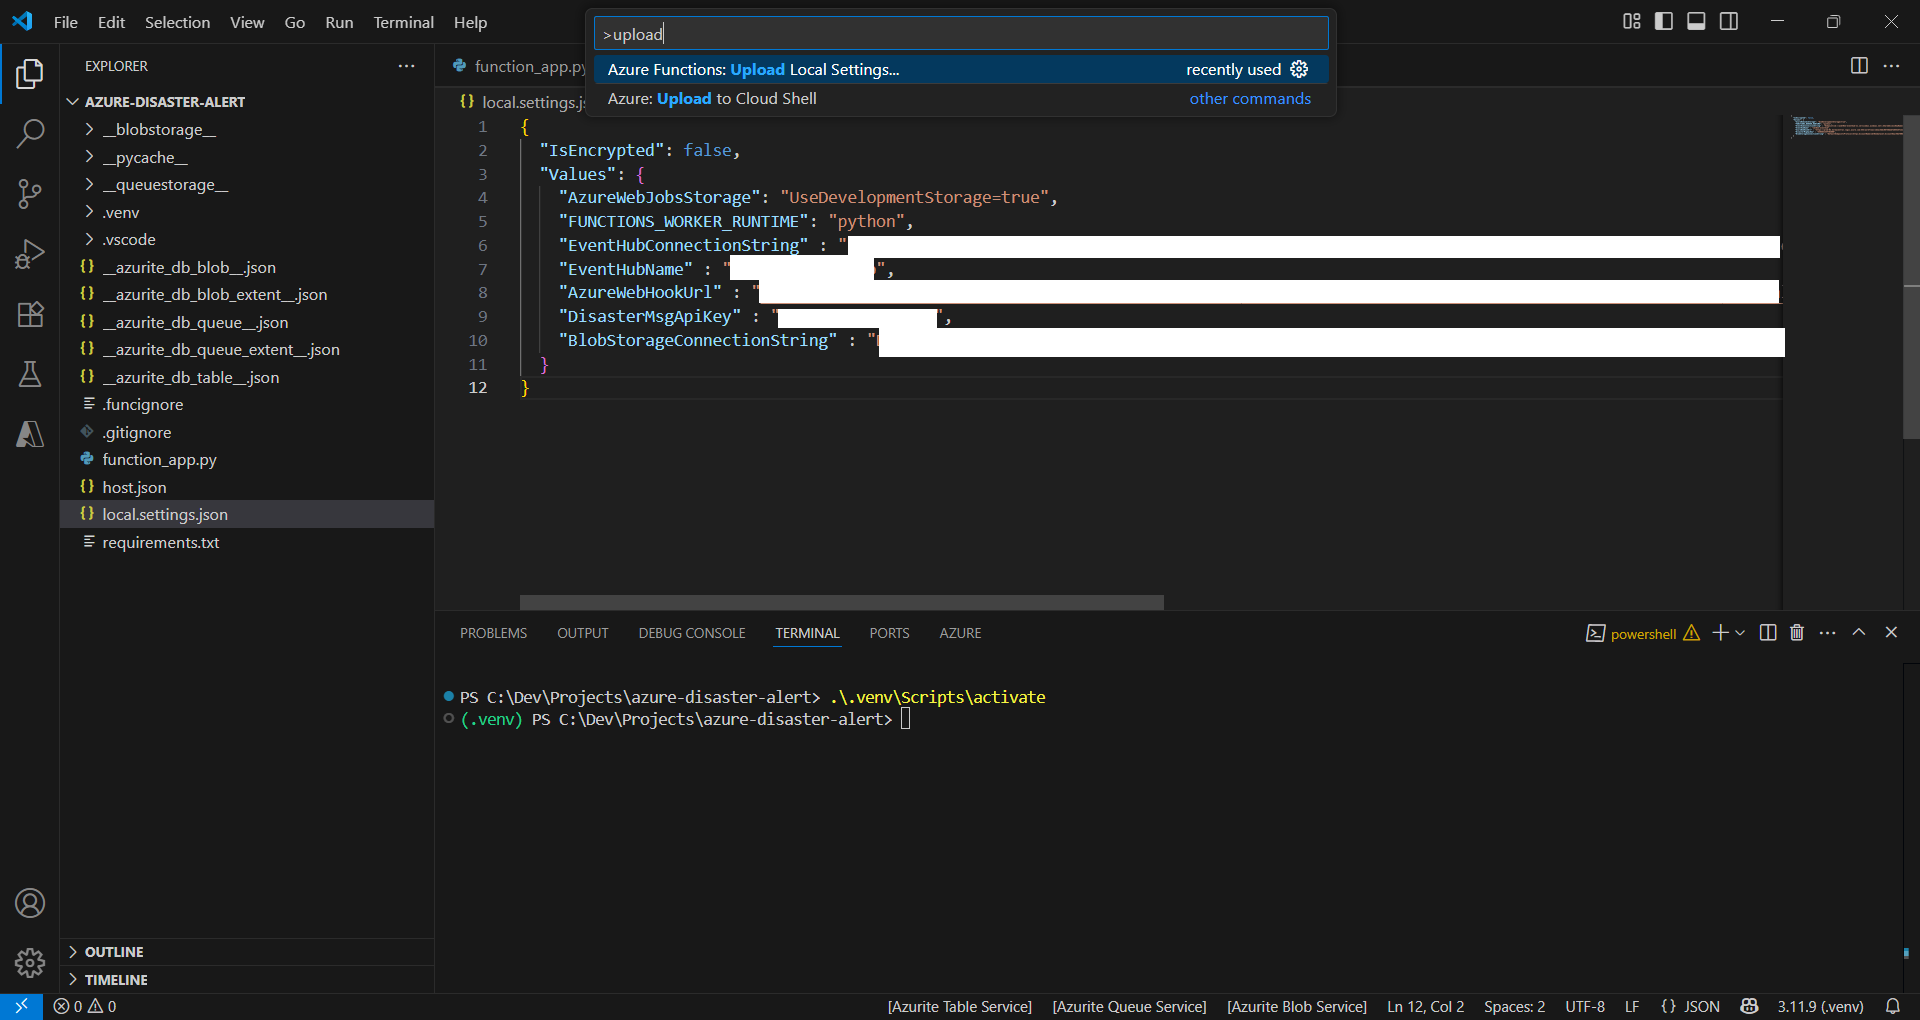This screenshot has width=1920, height=1020.
Task: Click the editor minimap
Action: tap(1847, 128)
